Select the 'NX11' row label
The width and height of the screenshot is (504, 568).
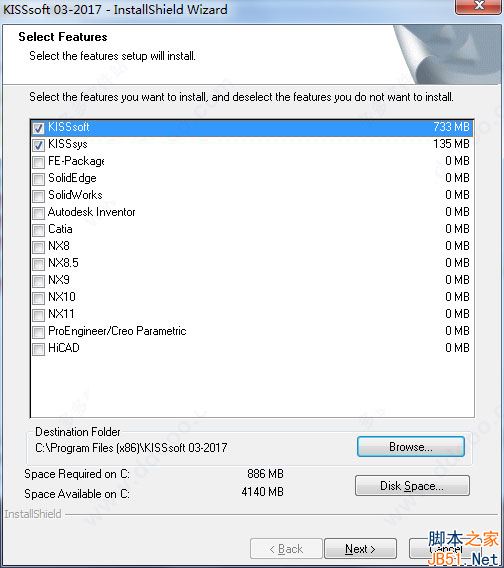click(x=61, y=314)
